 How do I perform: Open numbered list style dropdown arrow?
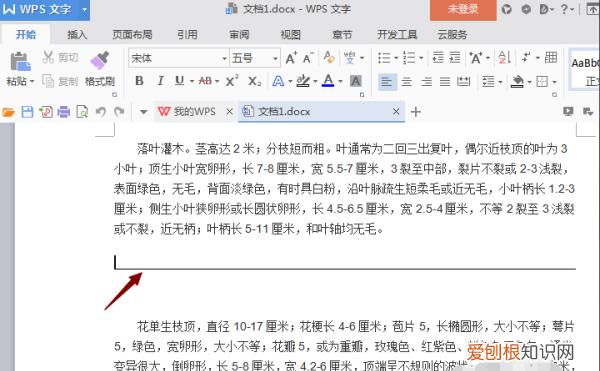(x=421, y=59)
